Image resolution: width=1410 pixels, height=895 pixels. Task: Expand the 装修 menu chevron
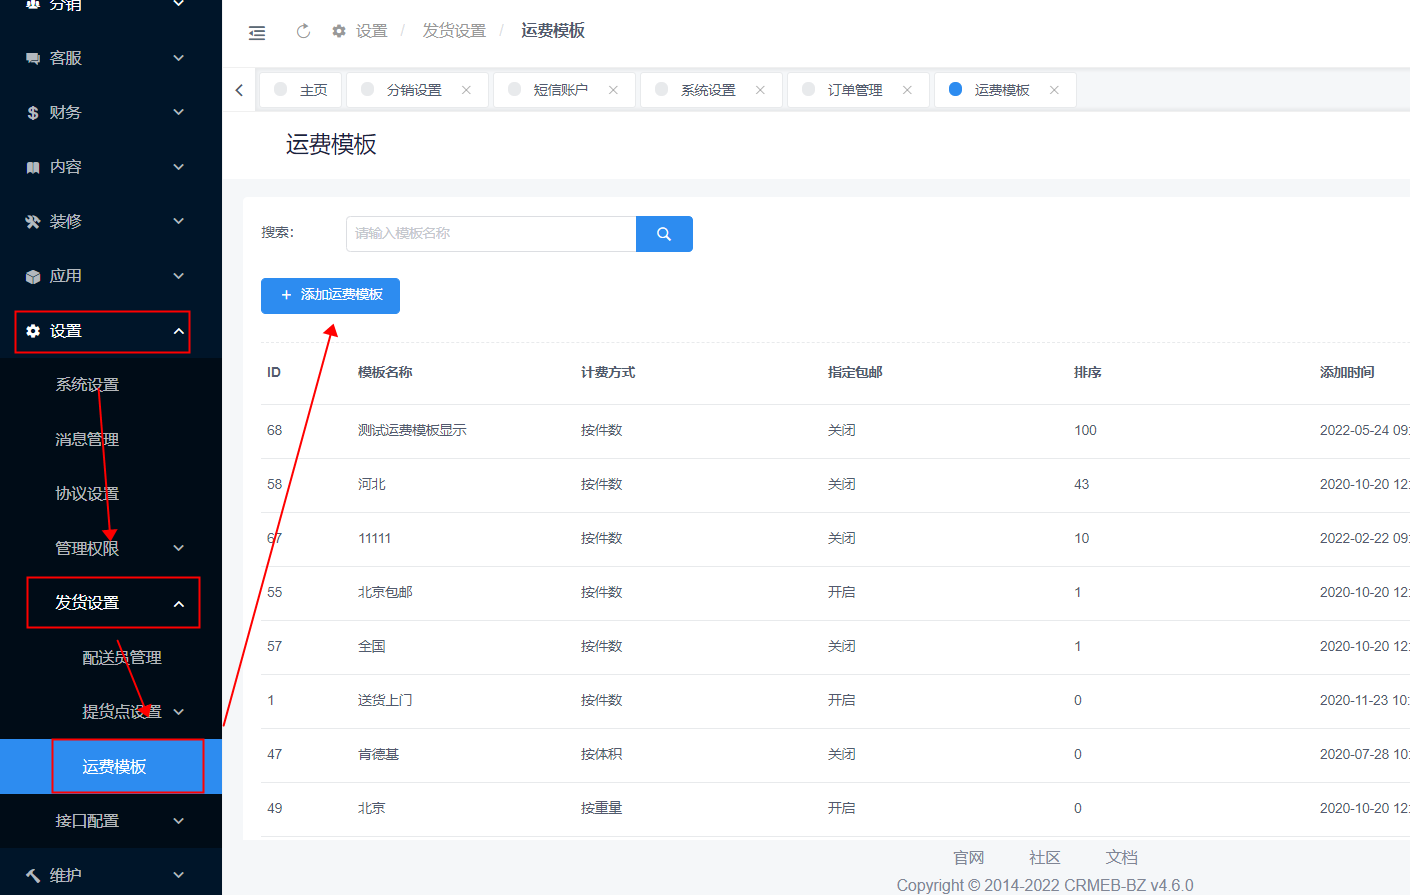179,221
